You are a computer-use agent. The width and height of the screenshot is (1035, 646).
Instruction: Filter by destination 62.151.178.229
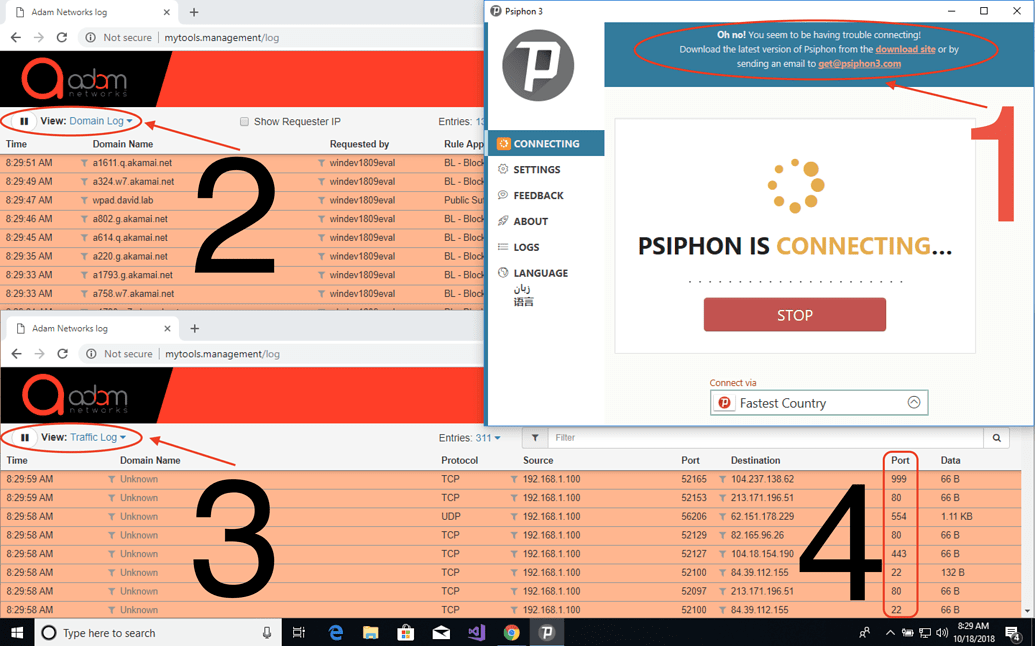tap(722, 517)
